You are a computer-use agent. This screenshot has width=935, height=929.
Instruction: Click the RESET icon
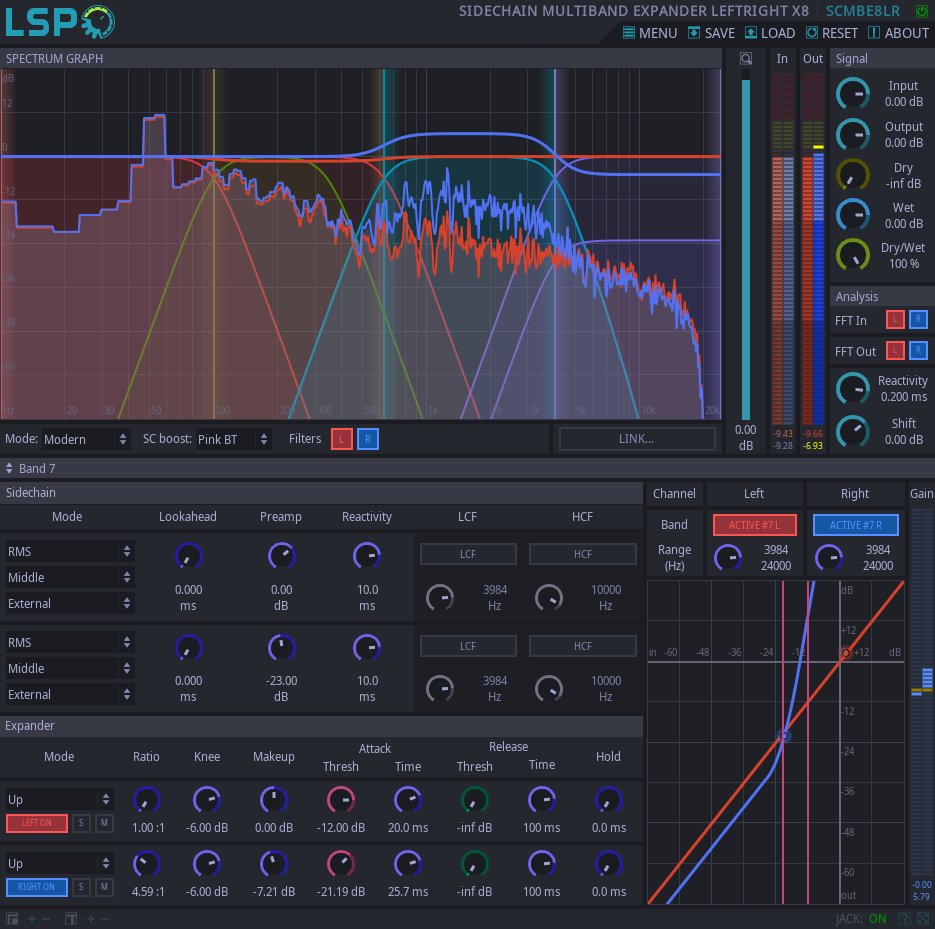pyautogui.click(x=812, y=33)
